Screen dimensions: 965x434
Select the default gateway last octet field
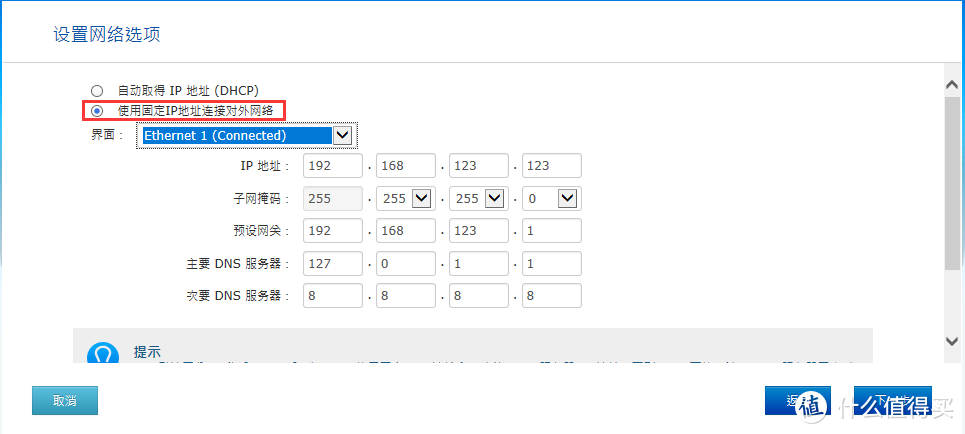pos(551,231)
